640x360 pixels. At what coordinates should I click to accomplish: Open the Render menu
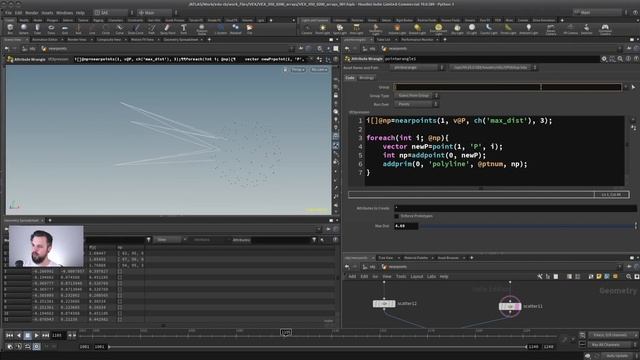pyautogui.click(x=32, y=13)
